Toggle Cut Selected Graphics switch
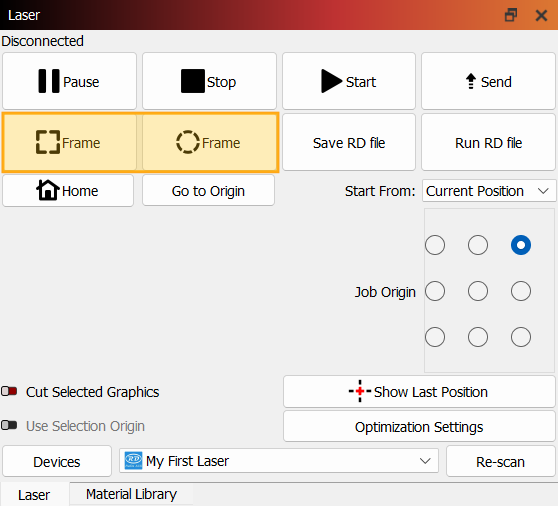Screen dimensions: 558x506 9,391
